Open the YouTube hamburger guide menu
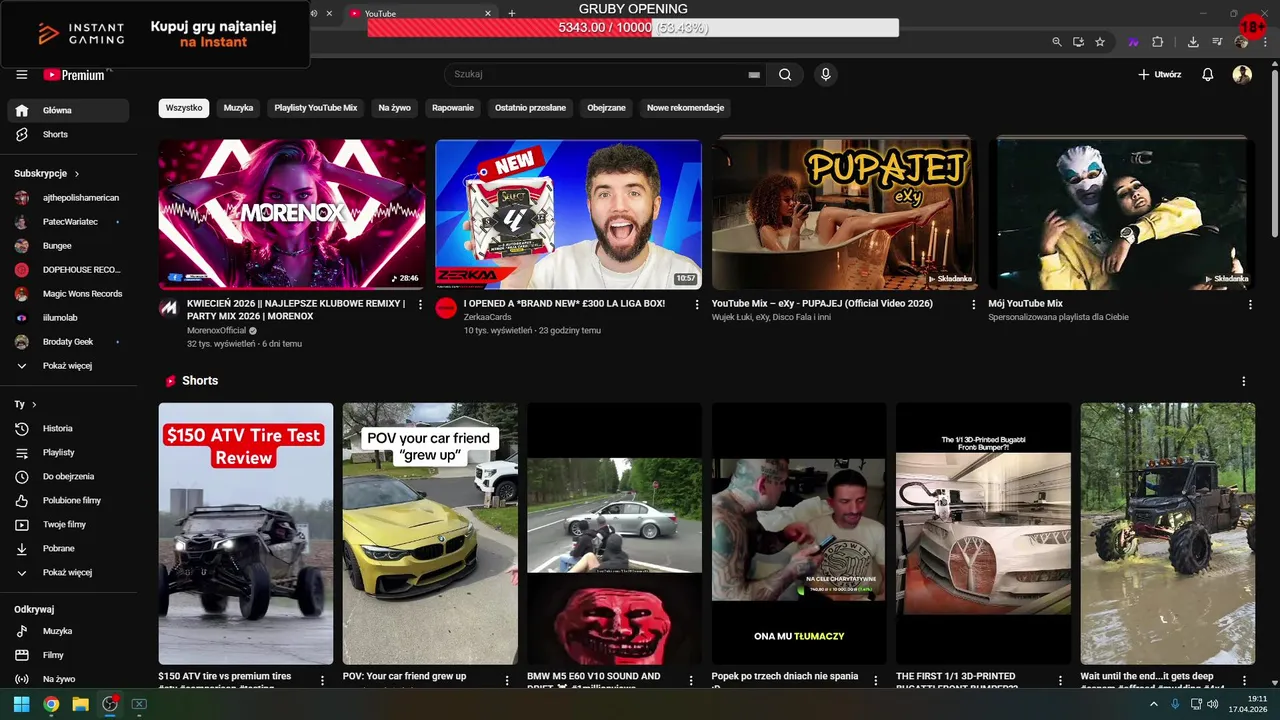The height and width of the screenshot is (720, 1280). [21, 75]
